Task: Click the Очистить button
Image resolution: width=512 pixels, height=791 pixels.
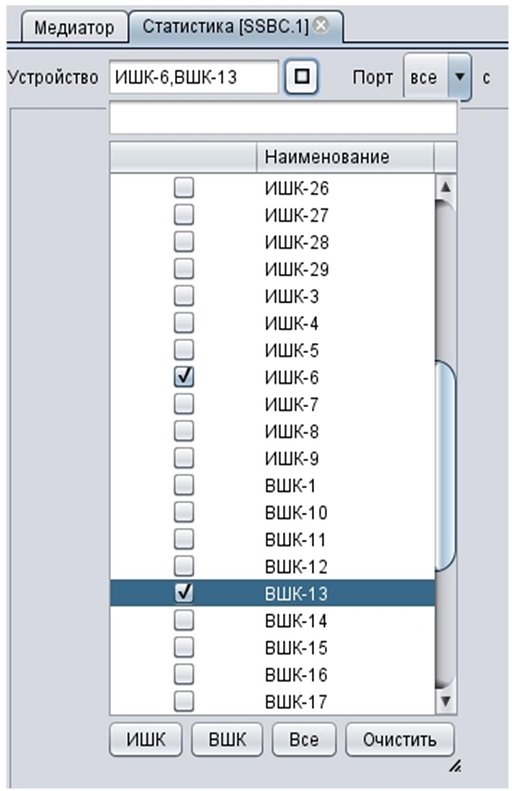Action: [400, 740]
